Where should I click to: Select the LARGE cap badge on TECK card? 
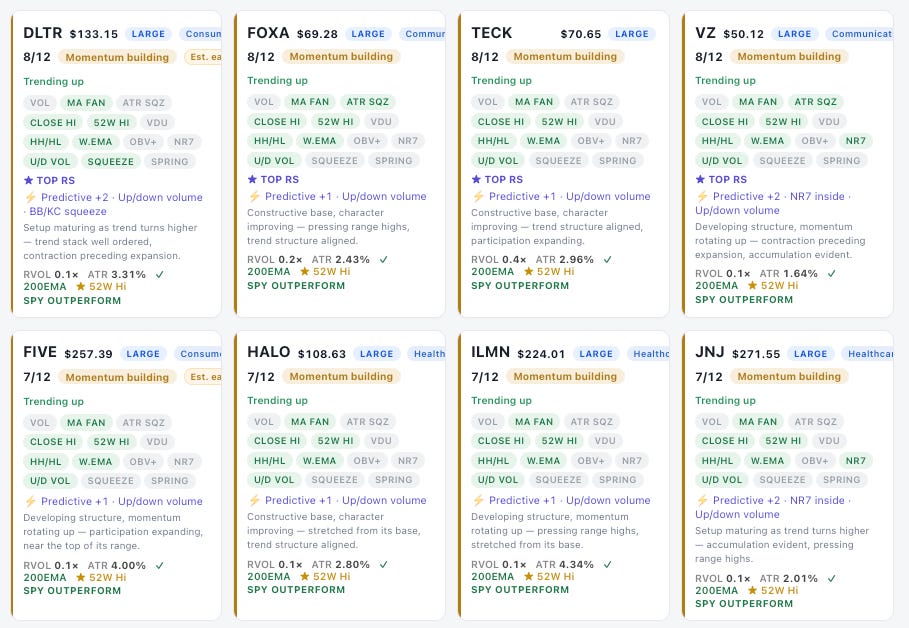[631, 34]
